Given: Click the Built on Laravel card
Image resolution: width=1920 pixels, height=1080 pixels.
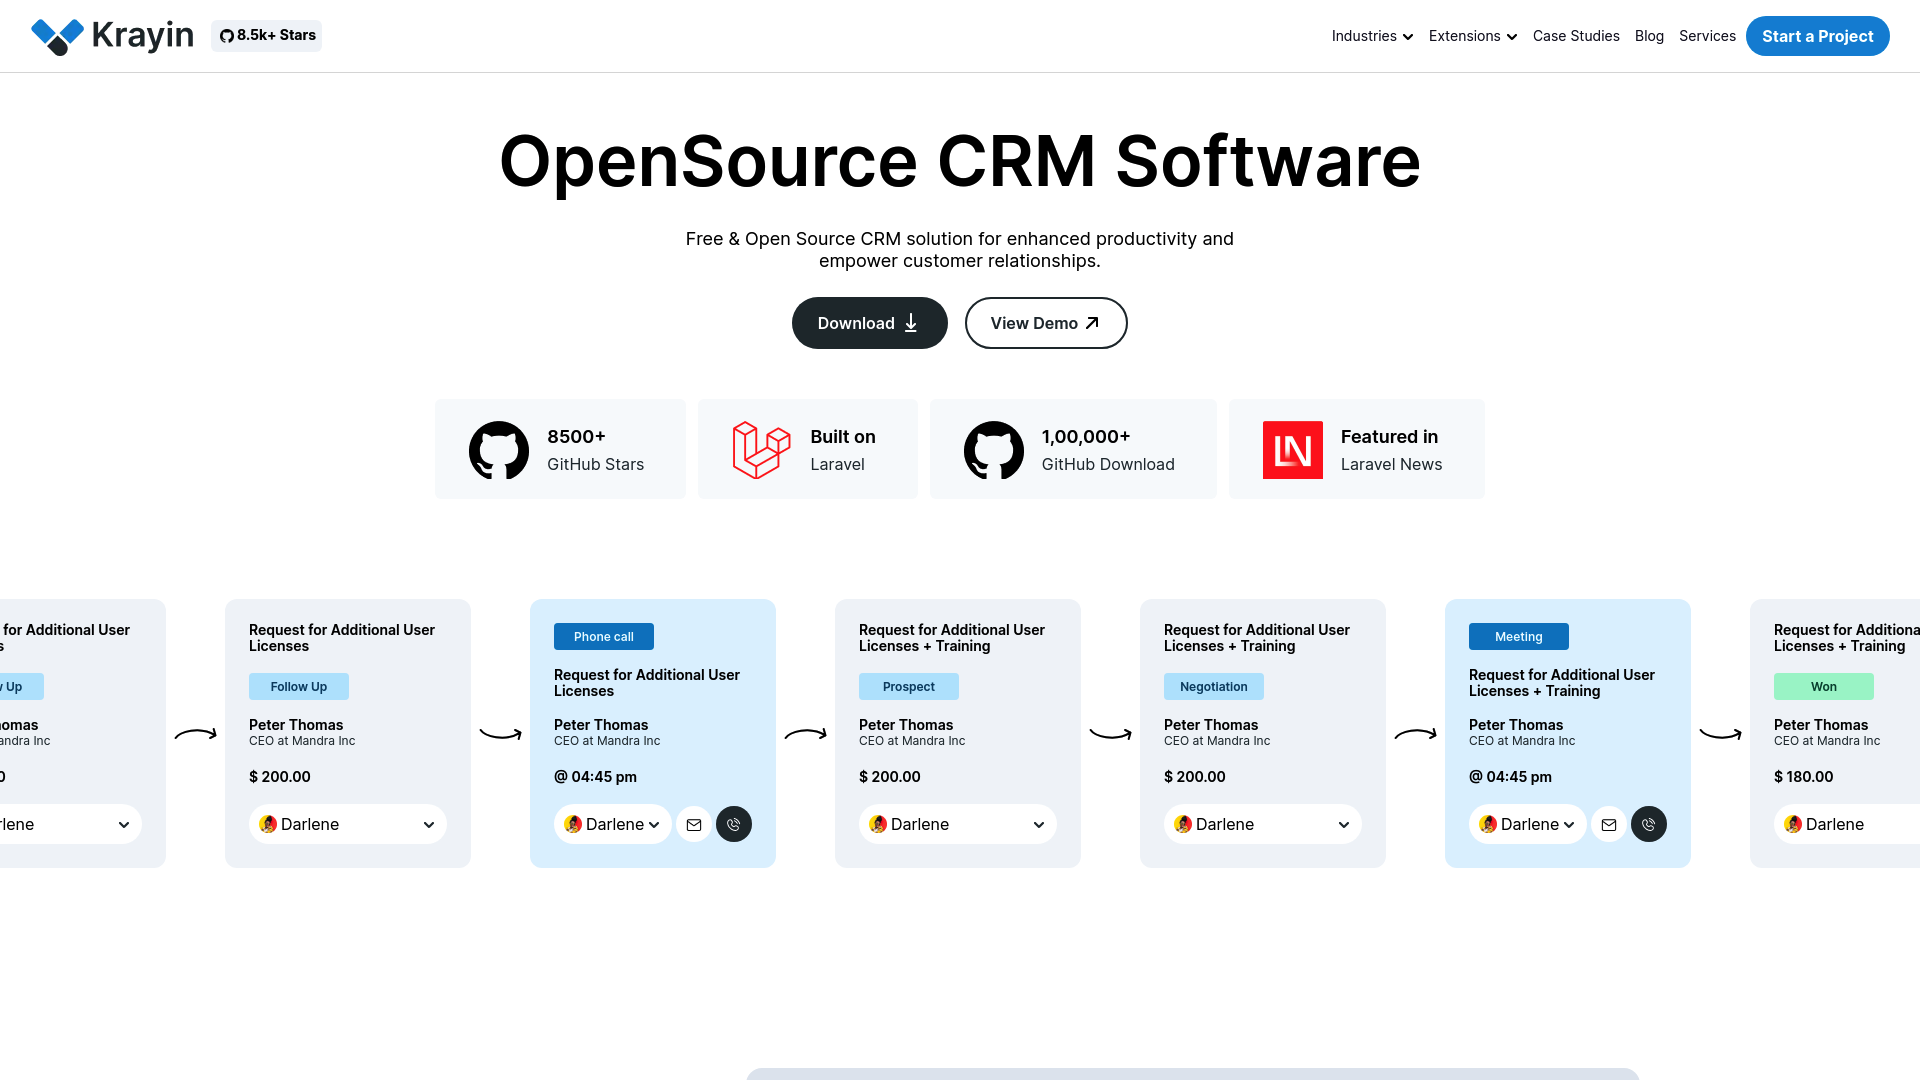Looking at the screenshot, I should 808,449.
